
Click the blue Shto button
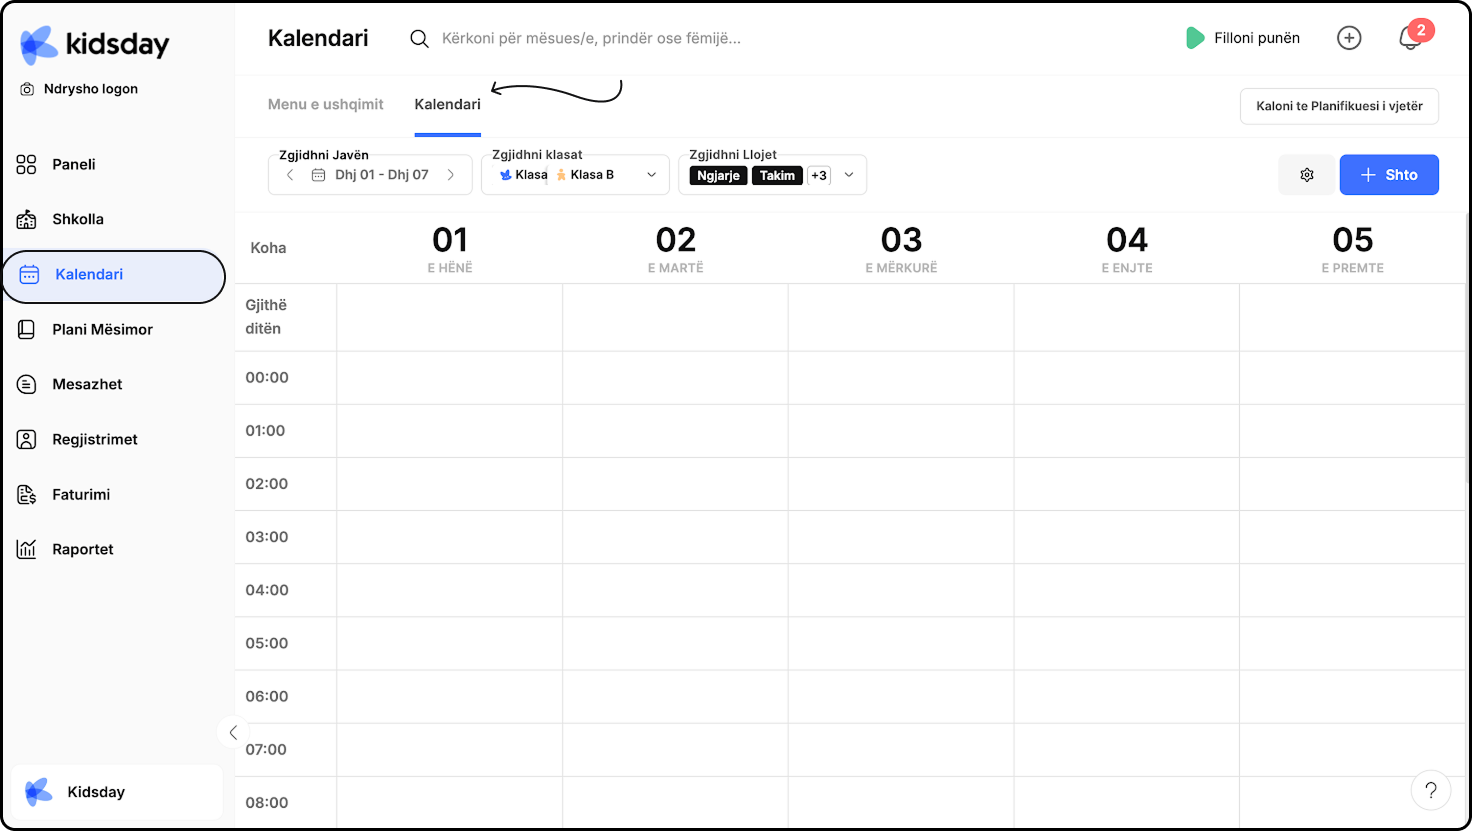tap(1389, 175)
